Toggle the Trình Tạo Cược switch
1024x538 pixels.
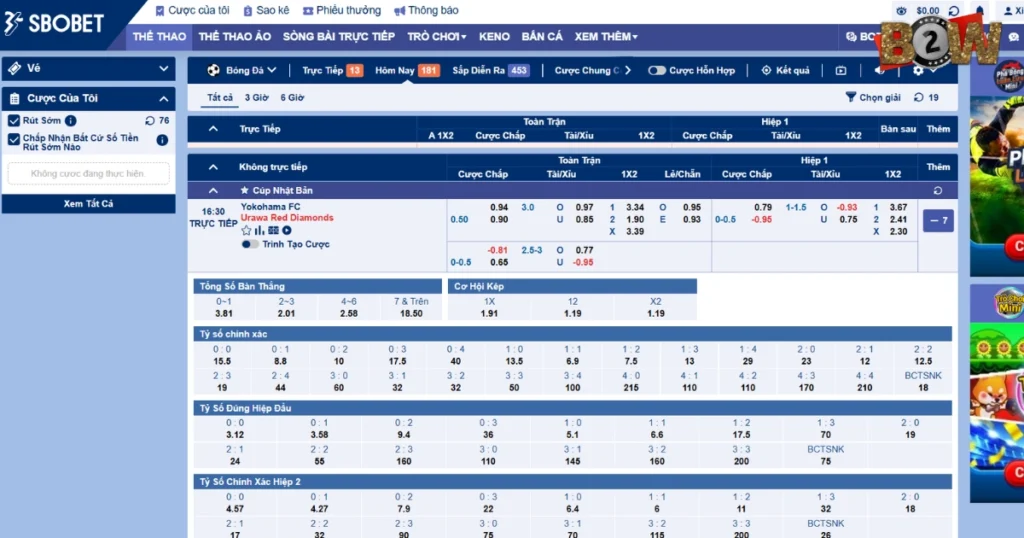[250, 244]
